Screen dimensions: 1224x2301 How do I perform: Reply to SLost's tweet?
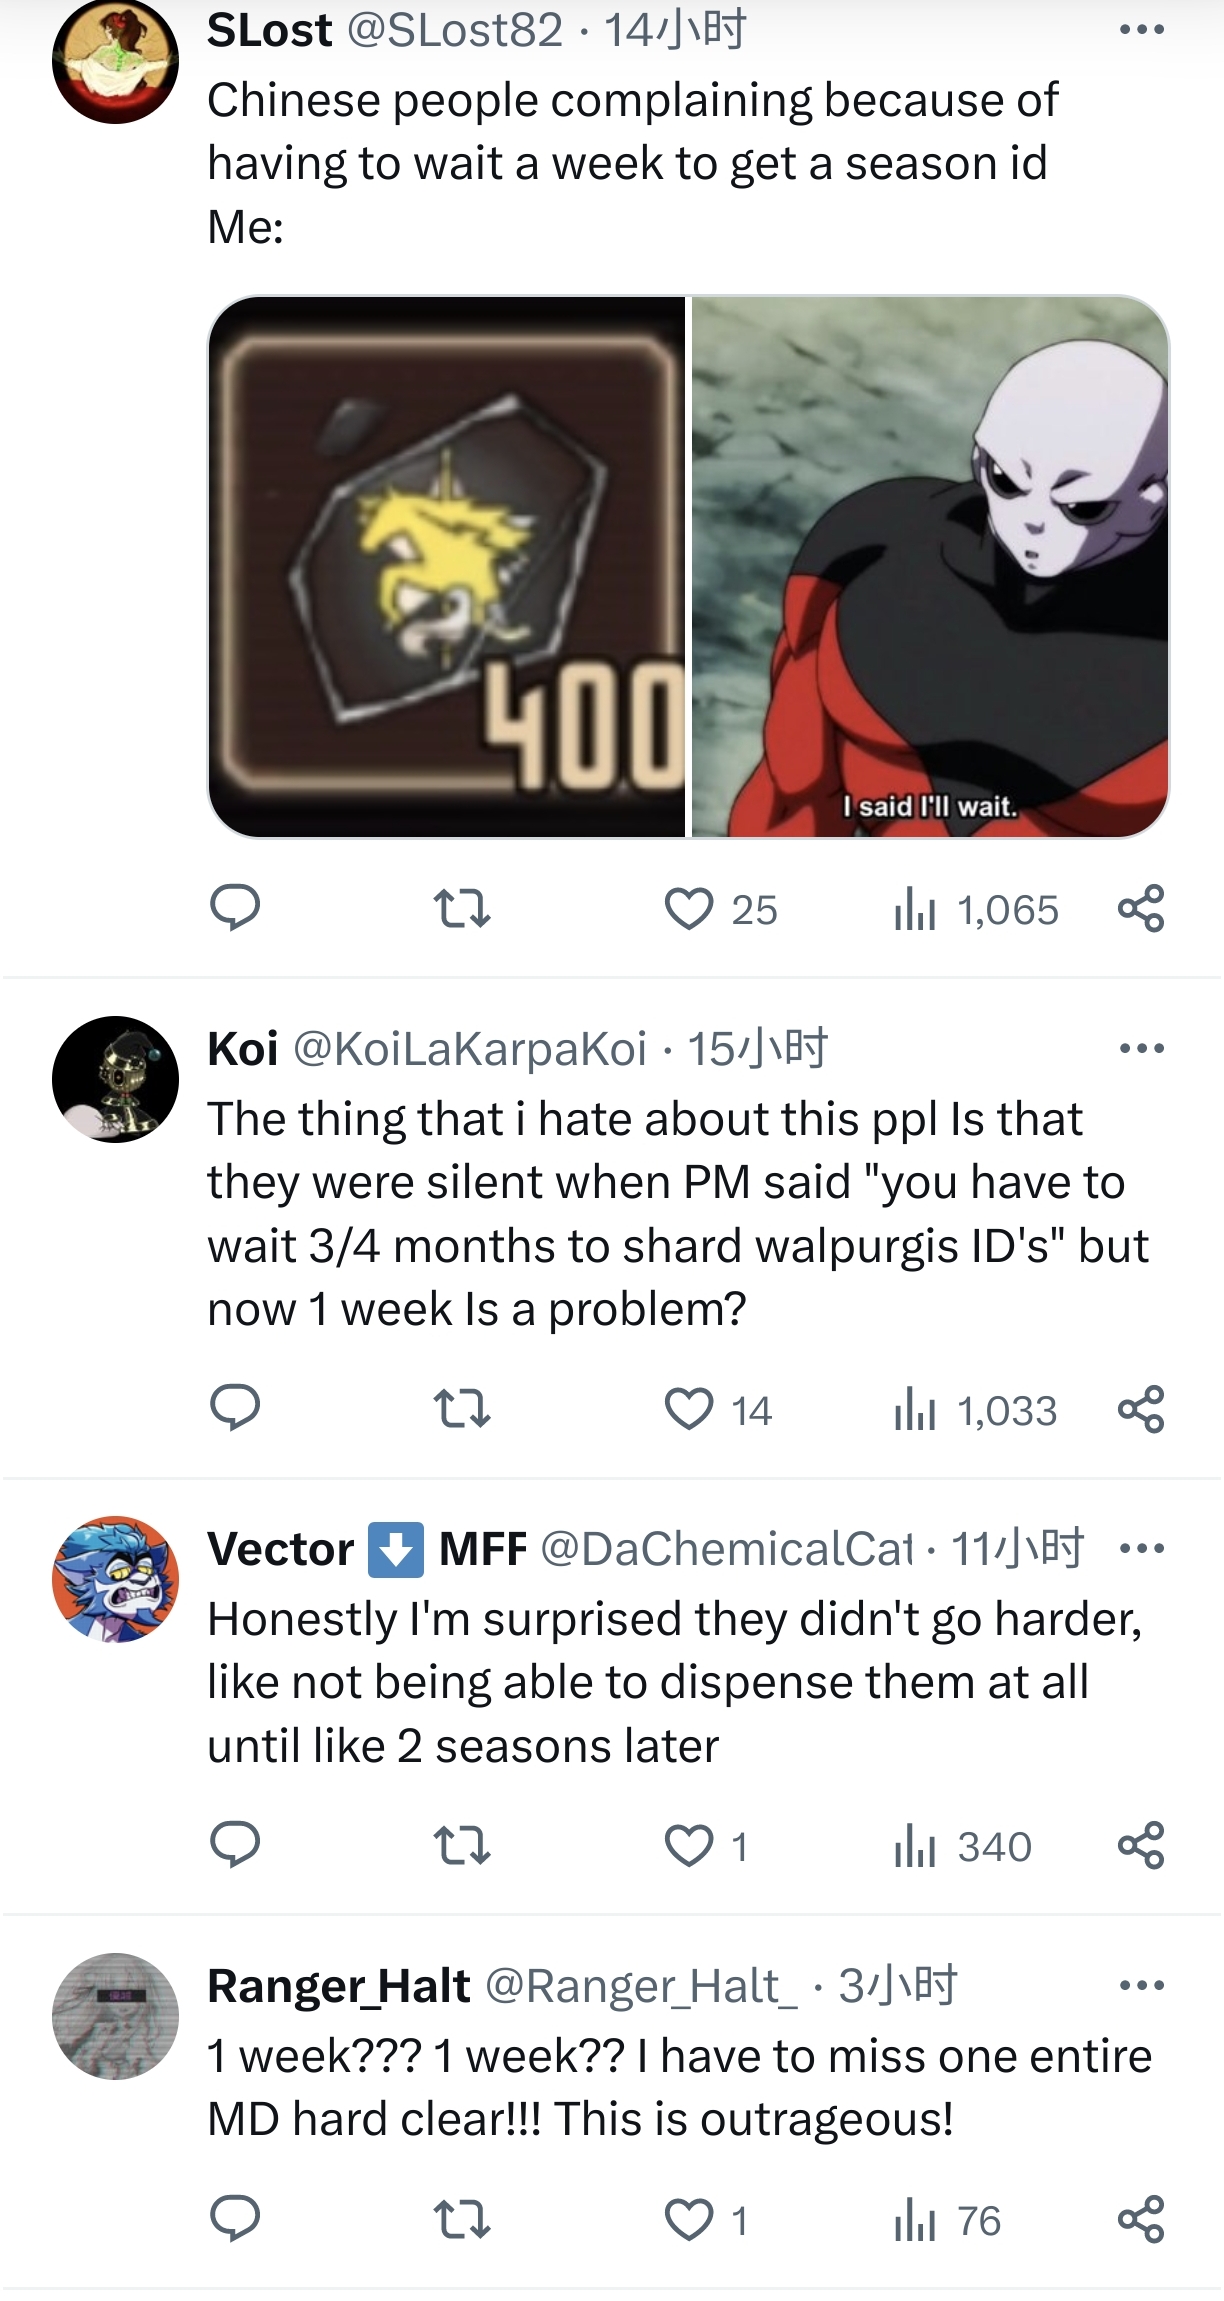[x=235, y=909]
